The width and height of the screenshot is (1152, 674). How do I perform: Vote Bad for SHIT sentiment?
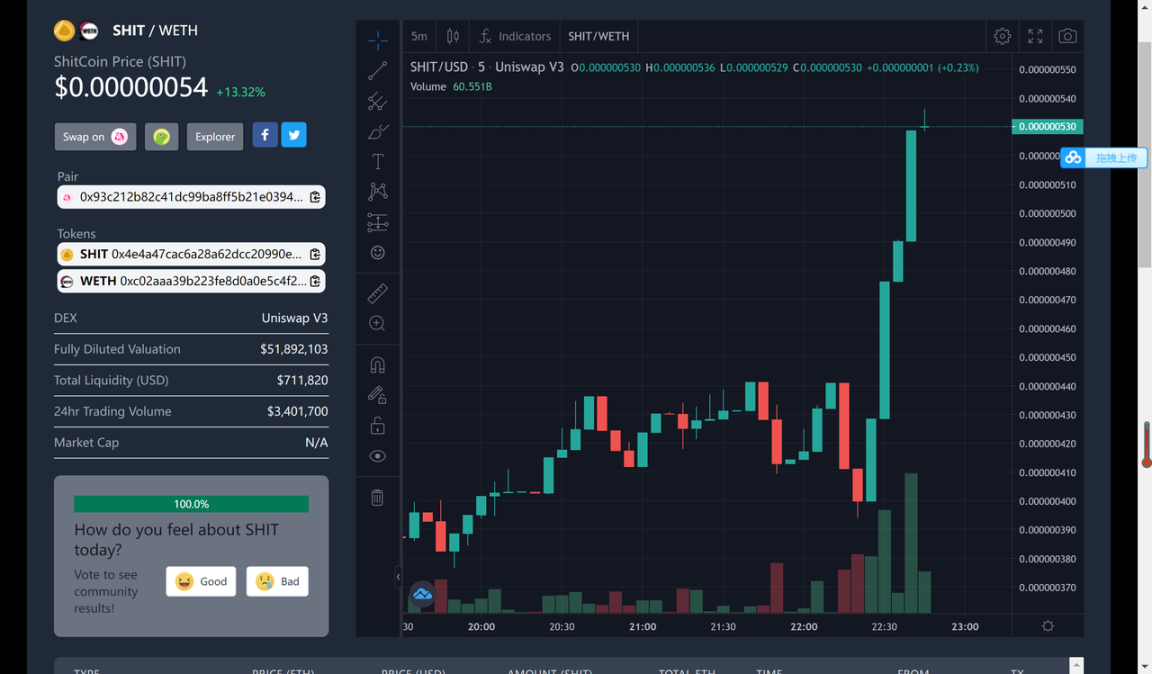pos(278,581)
